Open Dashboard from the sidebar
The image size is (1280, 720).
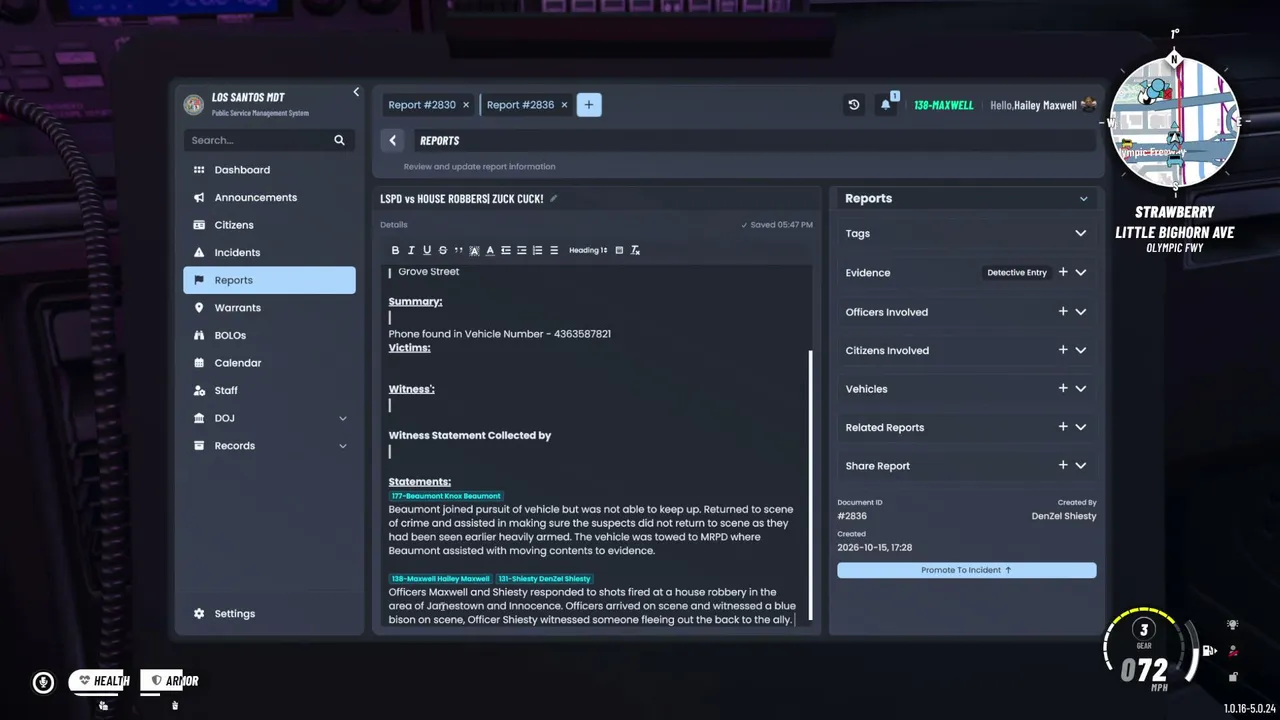pos(269,170)
